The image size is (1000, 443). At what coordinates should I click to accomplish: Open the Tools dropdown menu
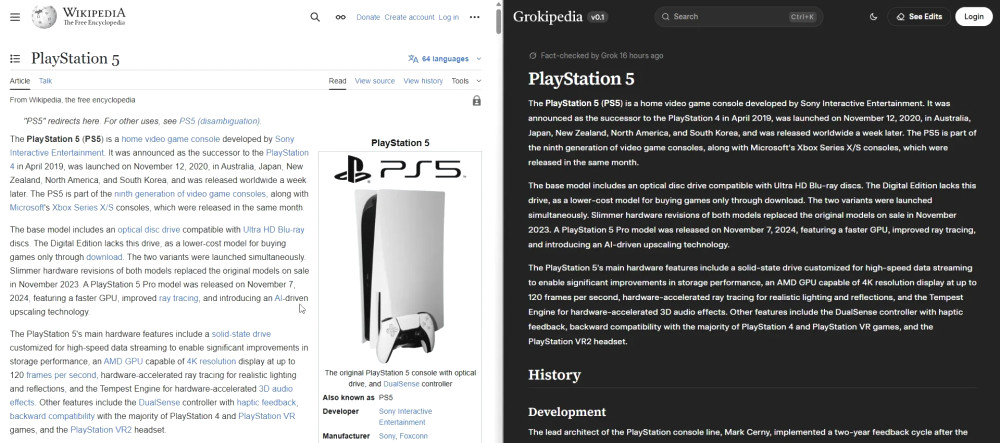[465, 81]
